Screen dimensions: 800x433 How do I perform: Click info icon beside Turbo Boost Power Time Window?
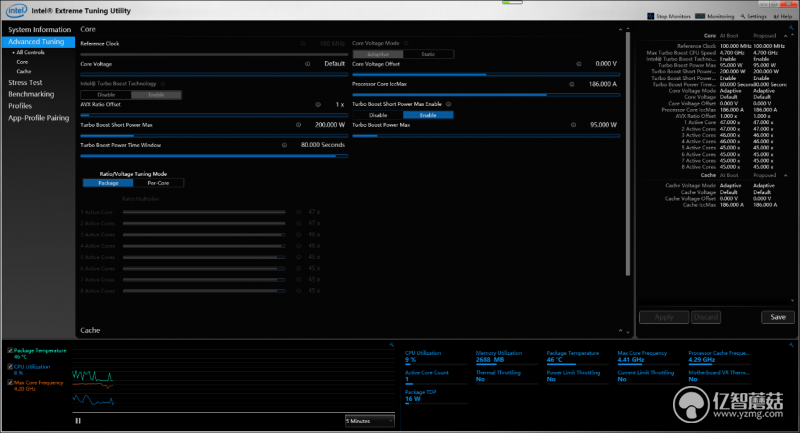pos(284,145)
